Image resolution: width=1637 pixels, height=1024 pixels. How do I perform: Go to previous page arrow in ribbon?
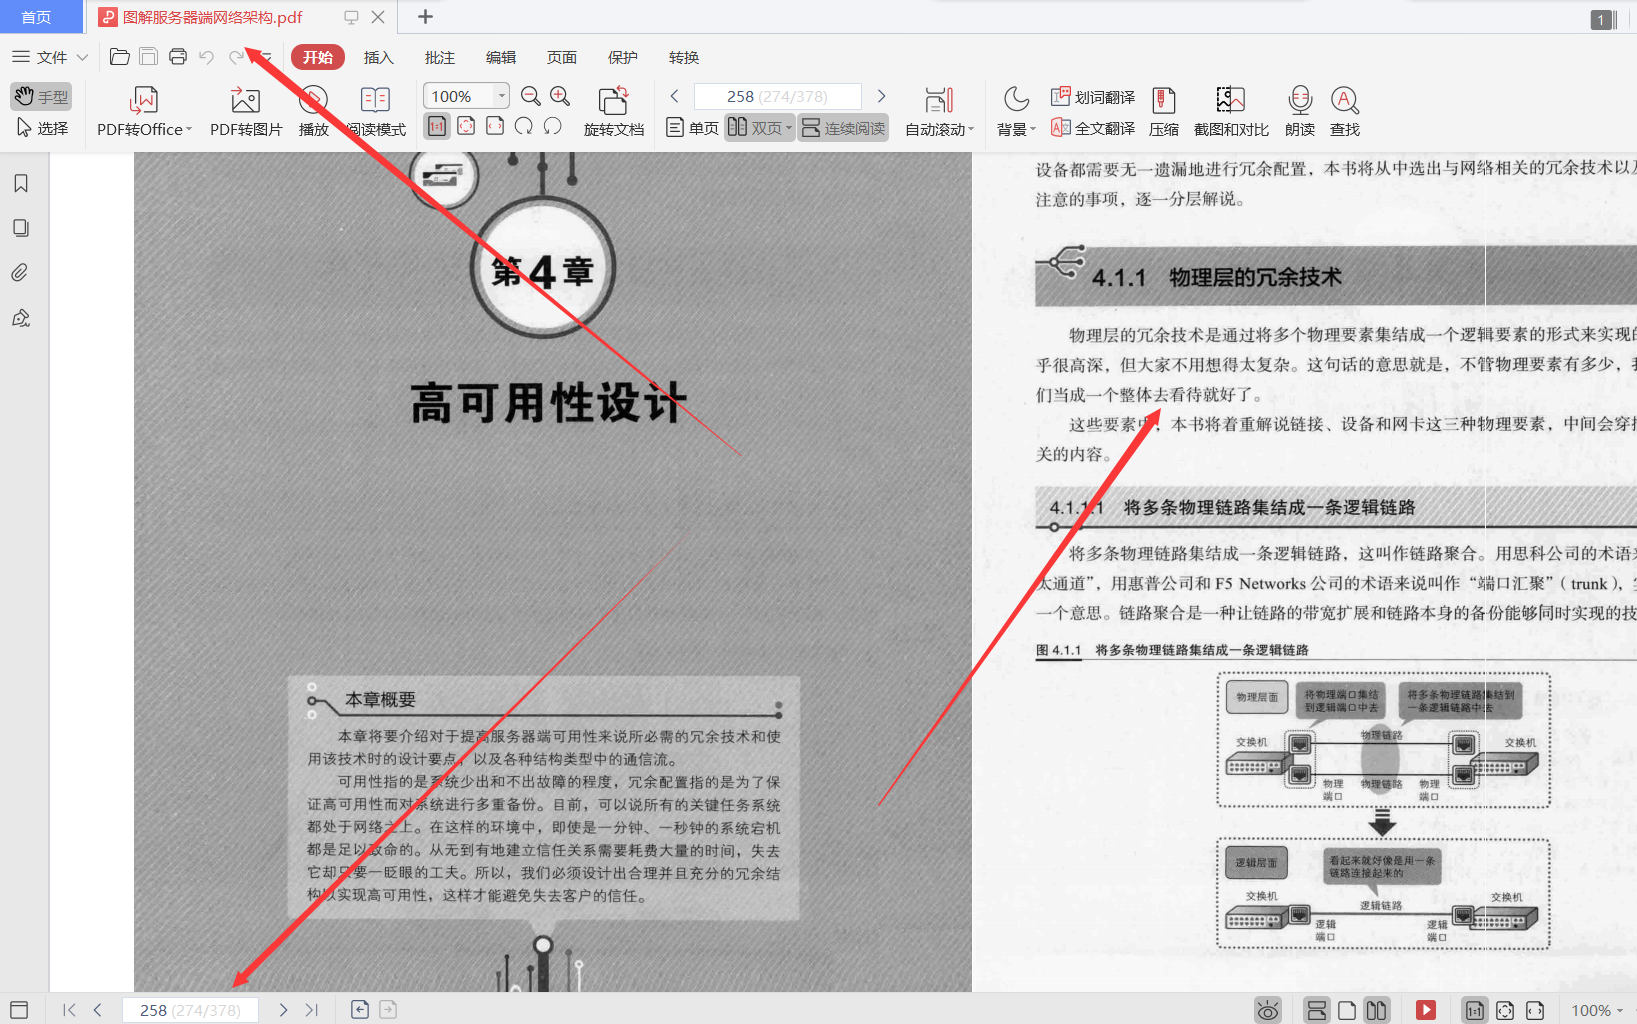(x=675, y=96)
